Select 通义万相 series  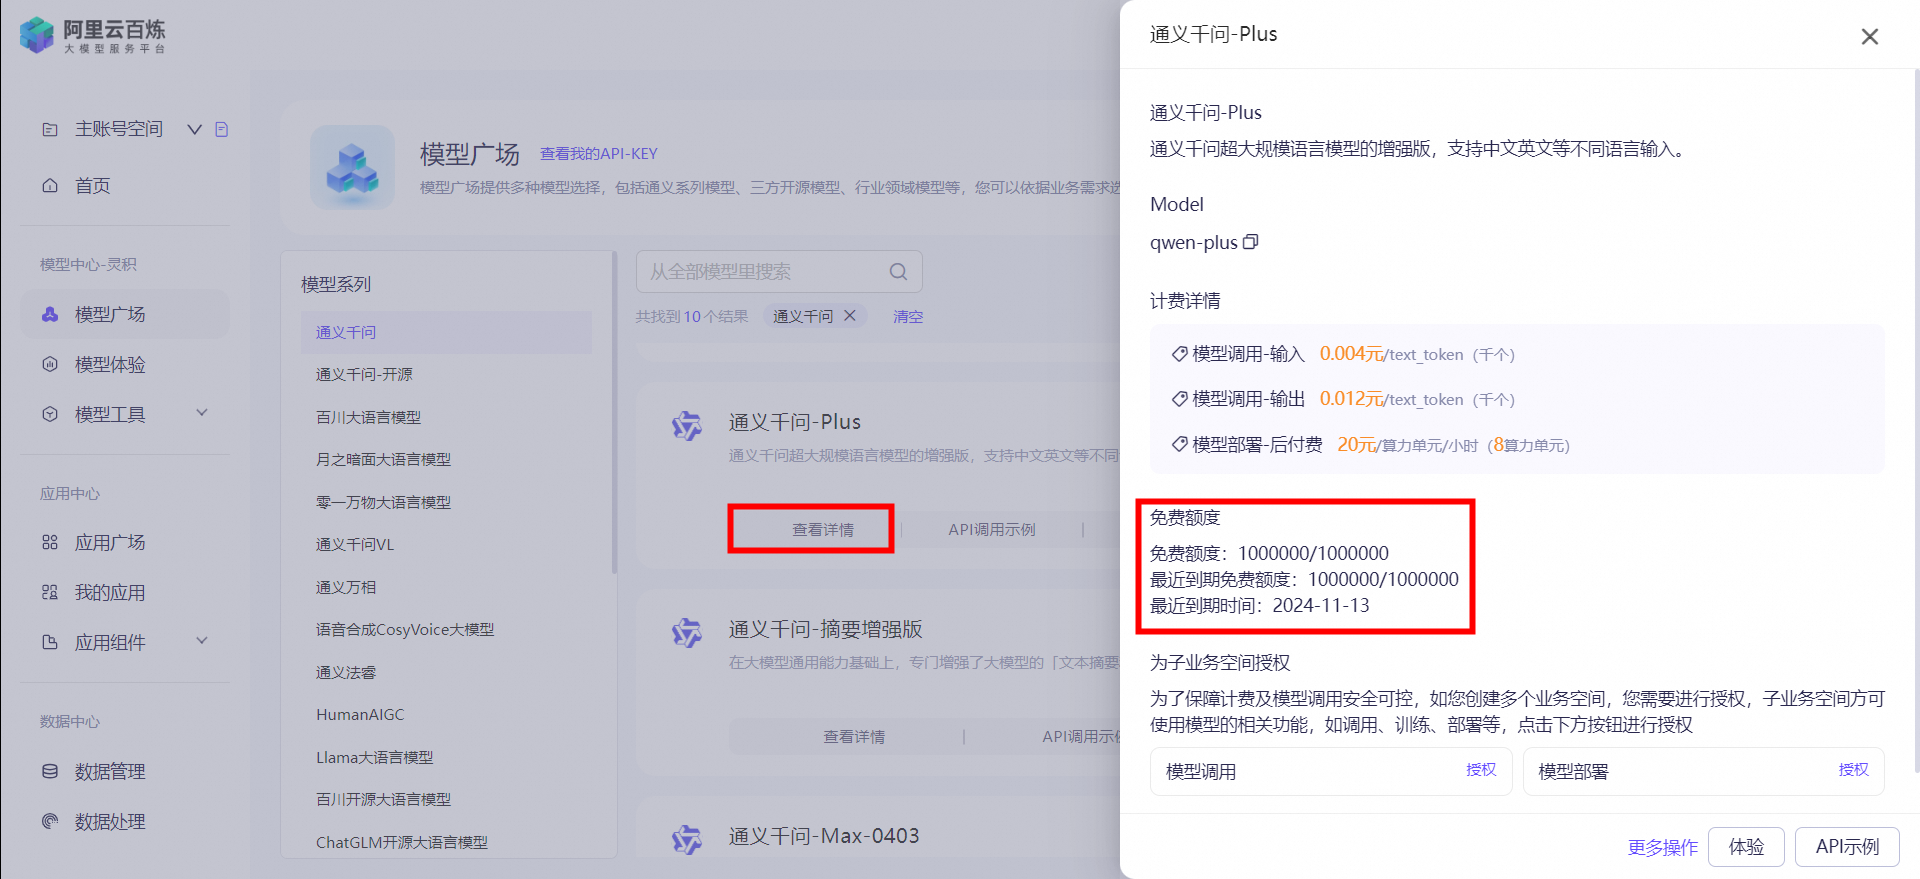346,587
